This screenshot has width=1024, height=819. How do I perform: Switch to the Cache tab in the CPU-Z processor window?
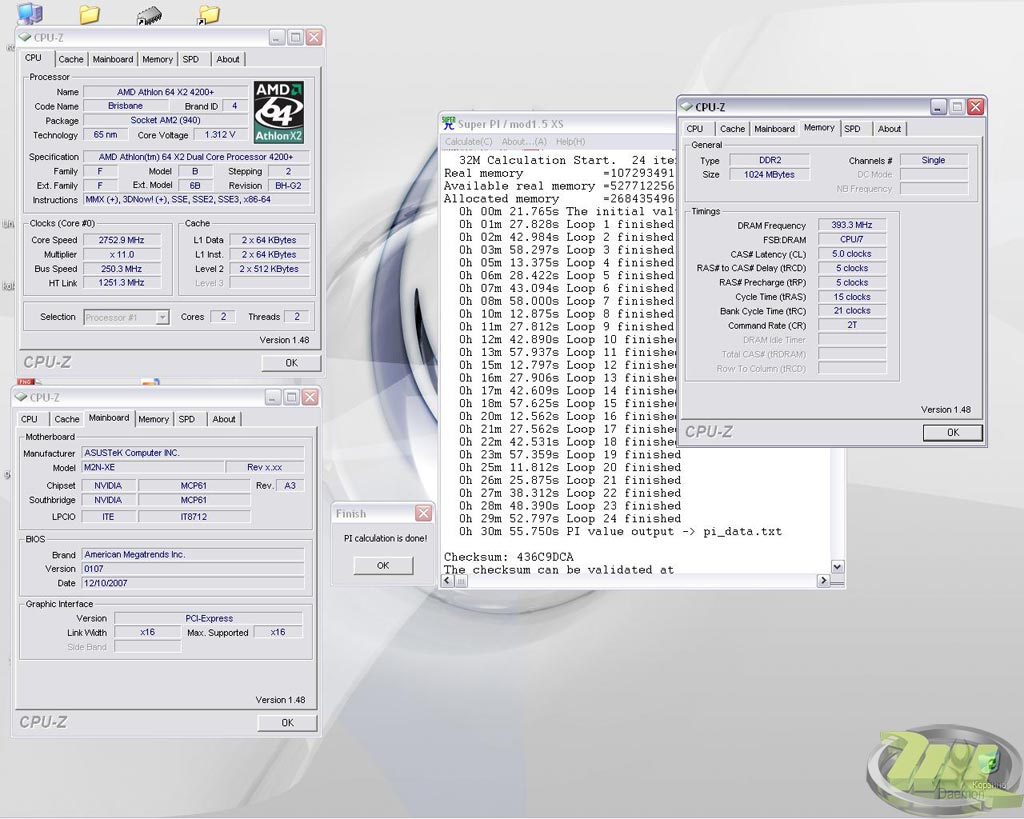[71, 59]
